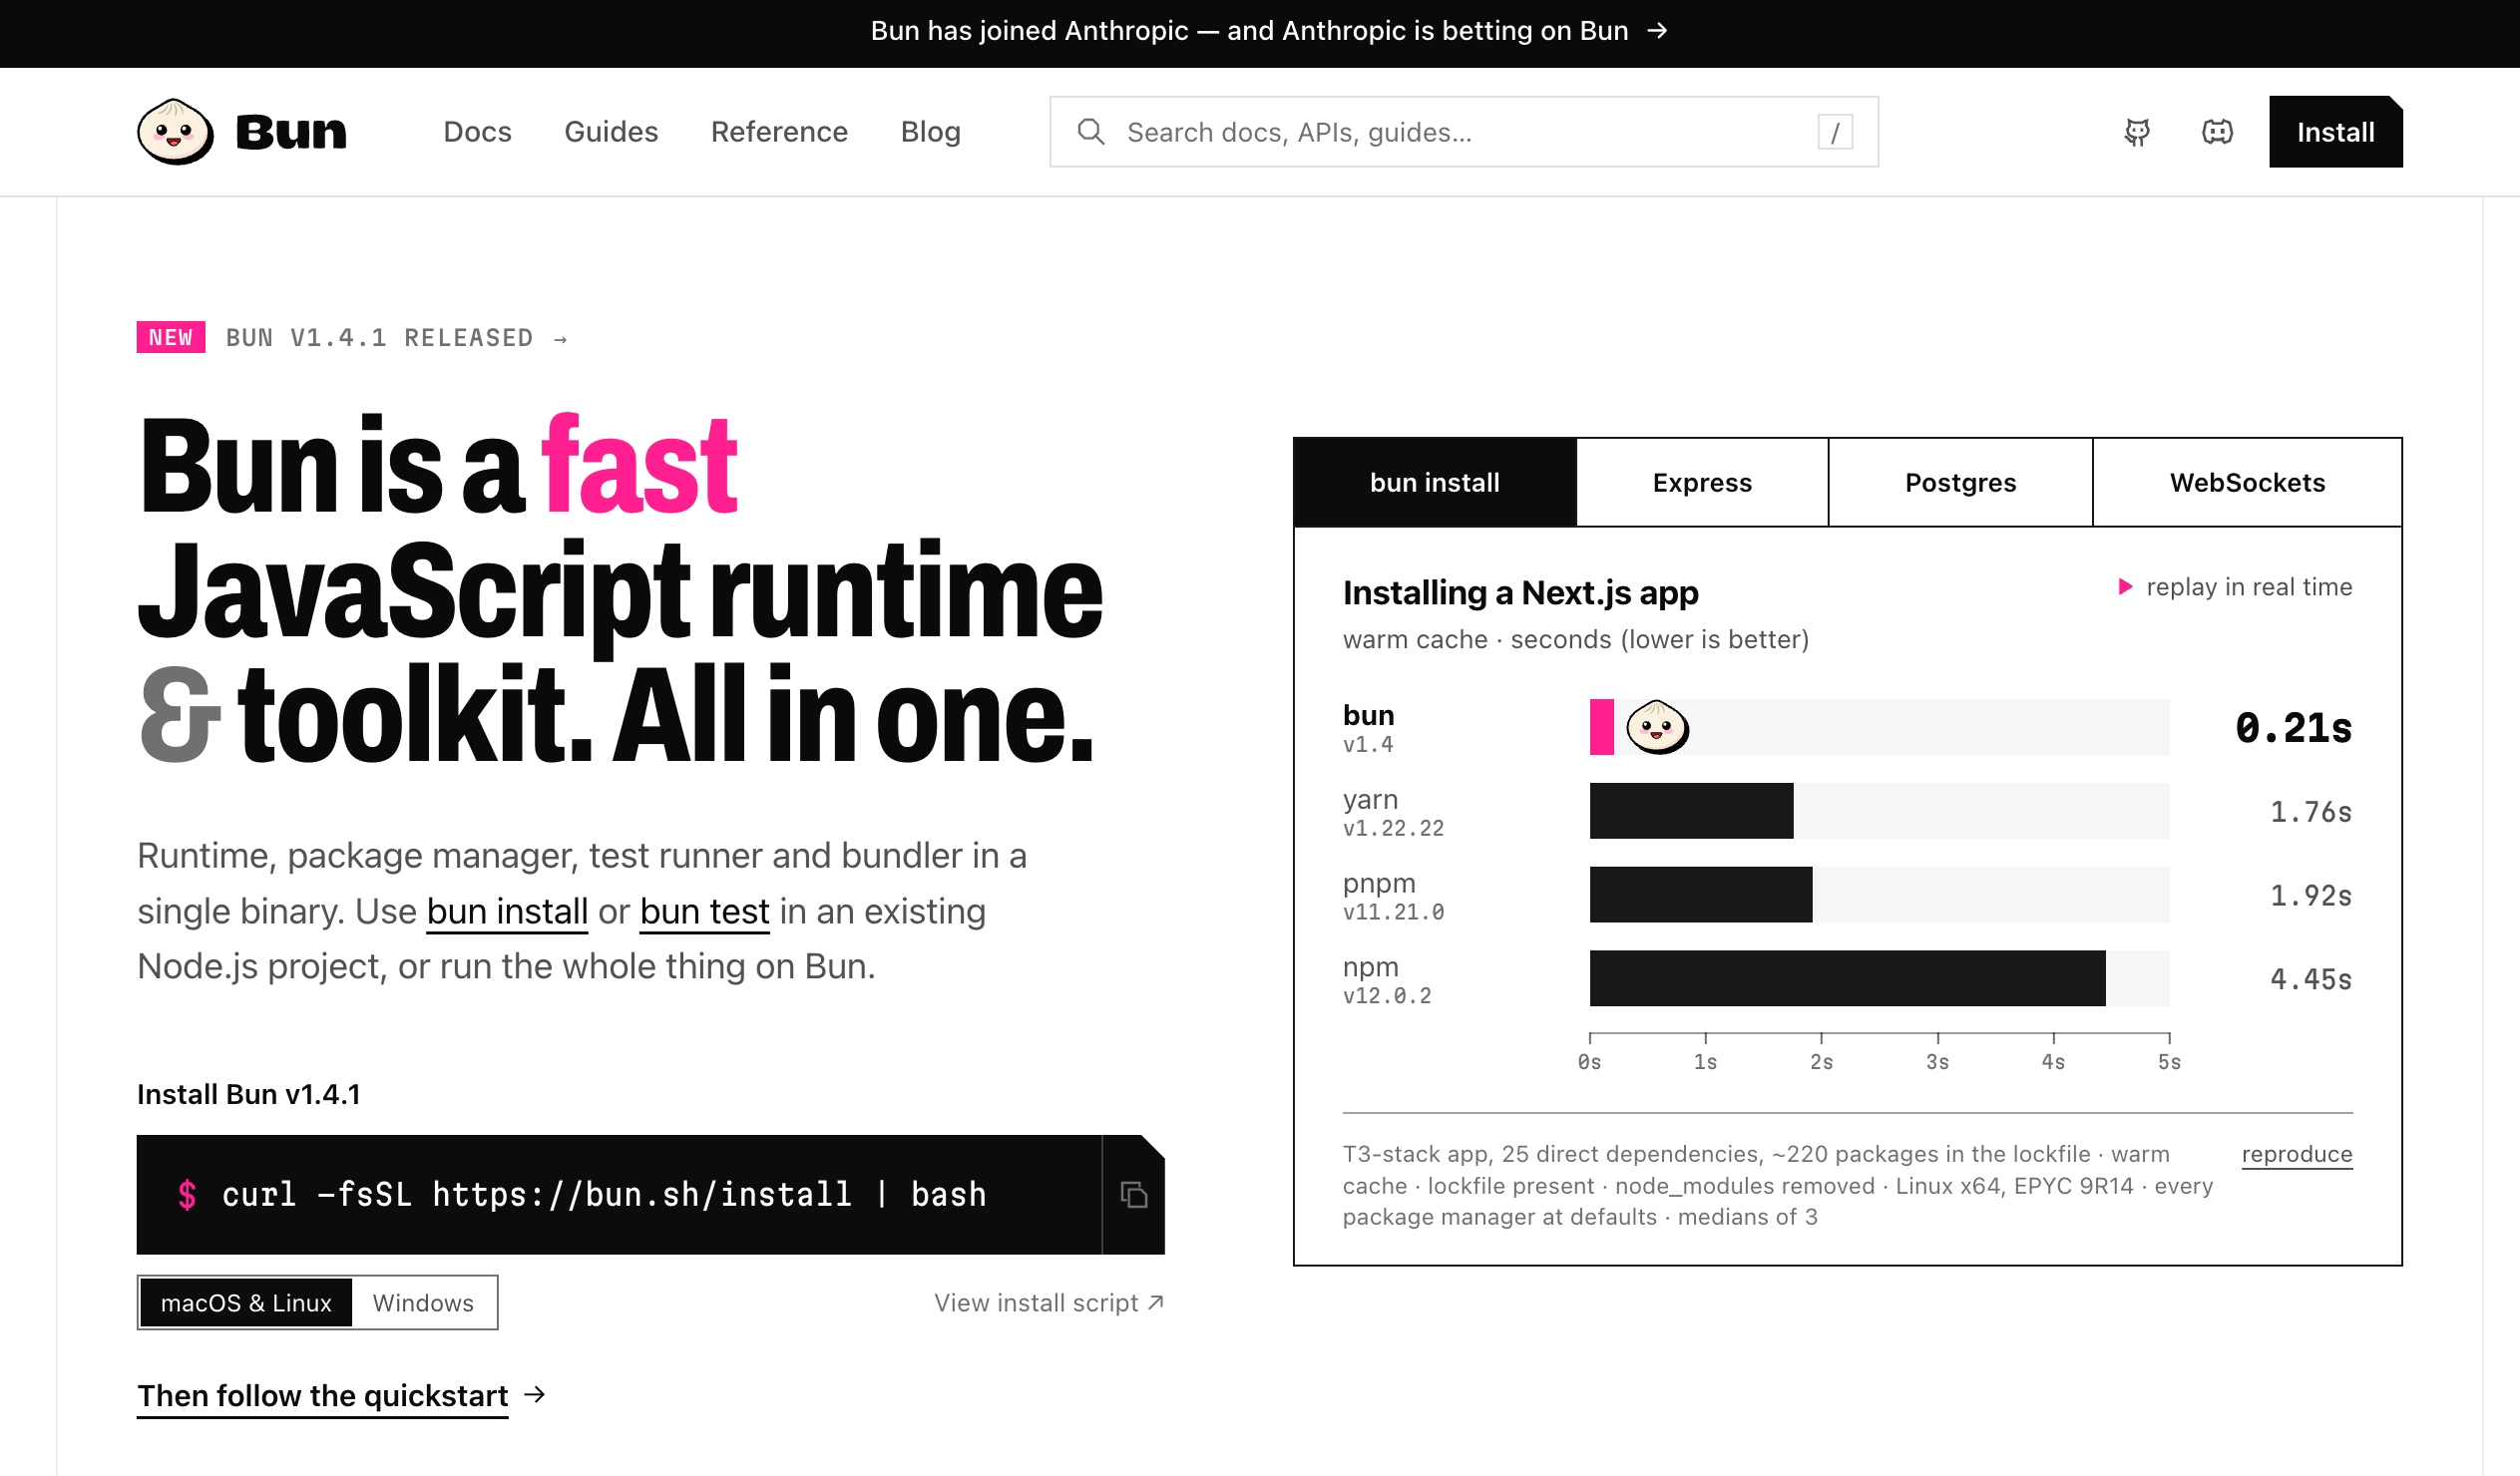The width and height of the screenshot is (2520, 1476).
Task: Select the bun install benchmark tab
Action: coord(1435,482)
